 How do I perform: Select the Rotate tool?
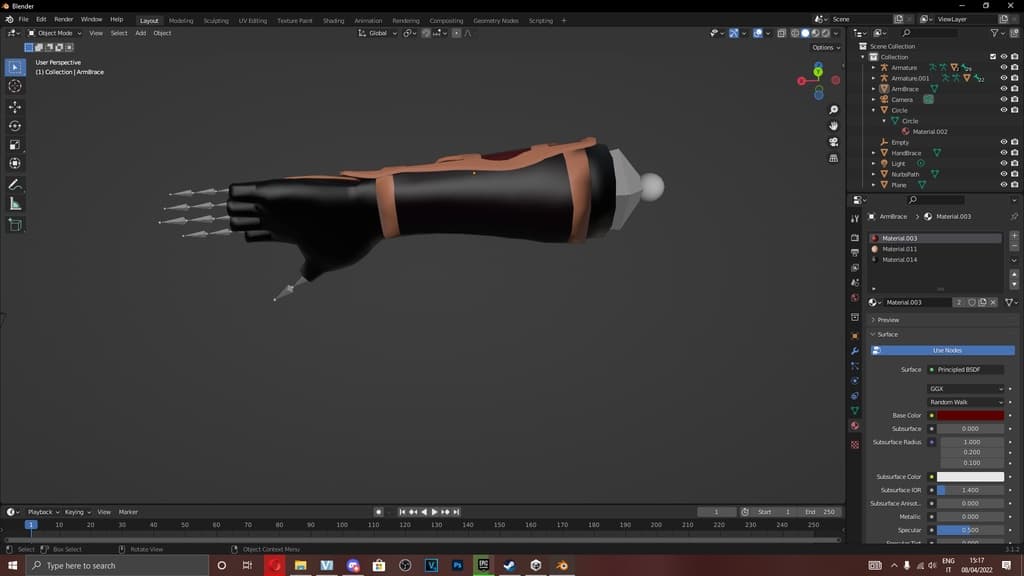coord(15,126)
